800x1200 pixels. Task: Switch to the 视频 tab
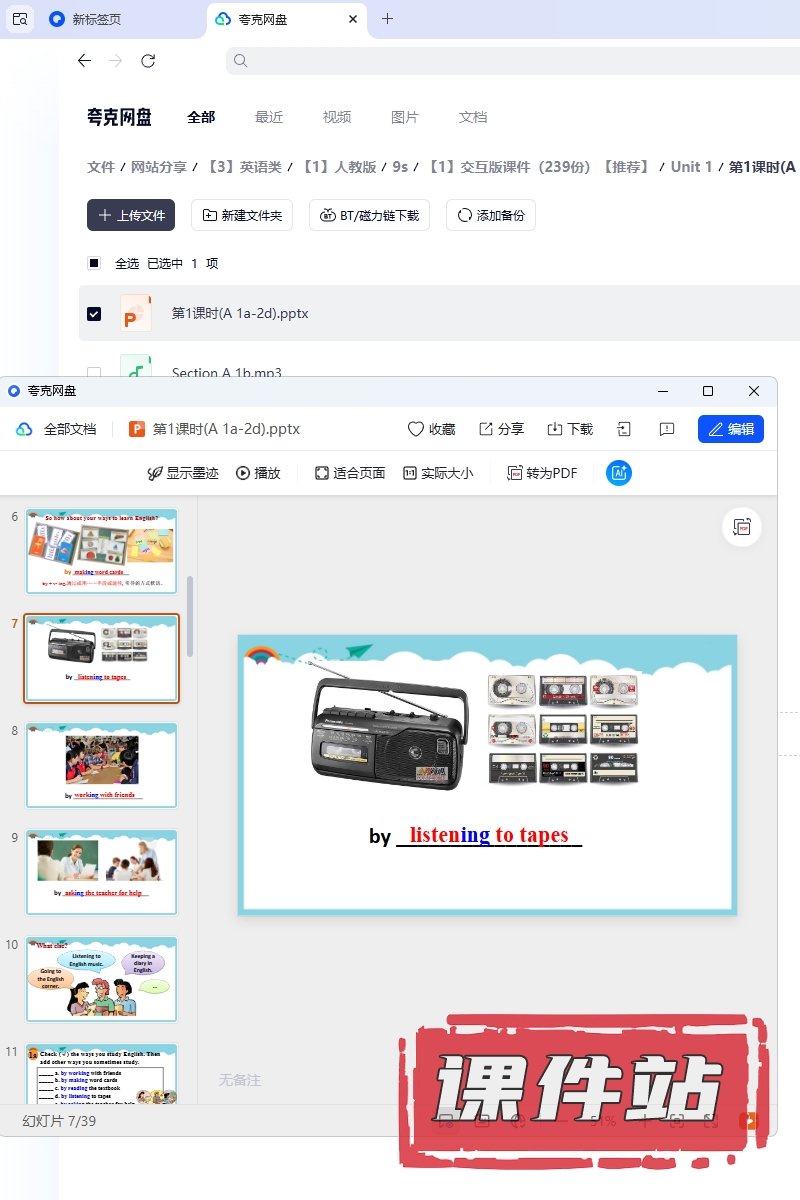click(x=337, y=117)
